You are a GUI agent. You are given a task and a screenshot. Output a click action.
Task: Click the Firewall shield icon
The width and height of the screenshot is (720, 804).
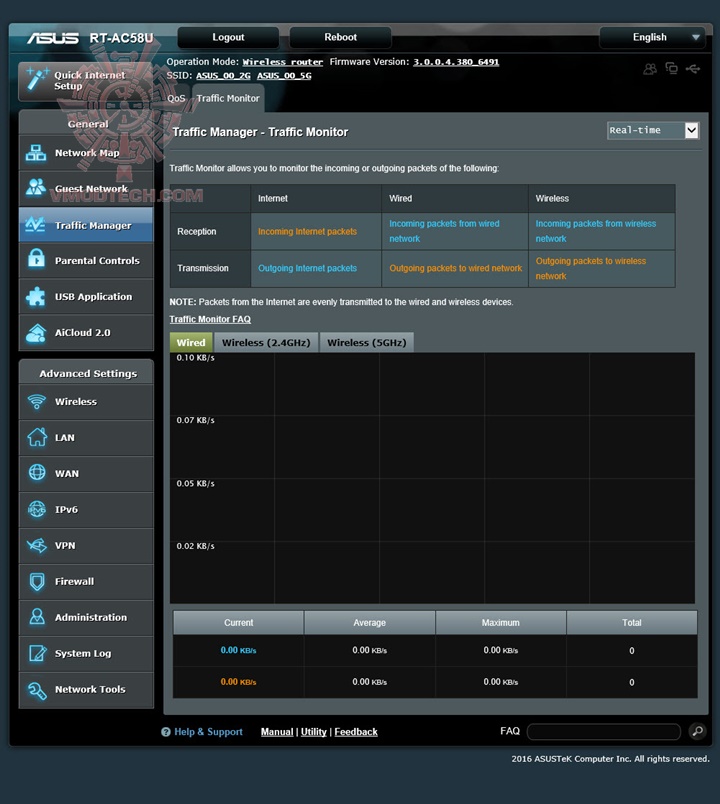[37, 581]
